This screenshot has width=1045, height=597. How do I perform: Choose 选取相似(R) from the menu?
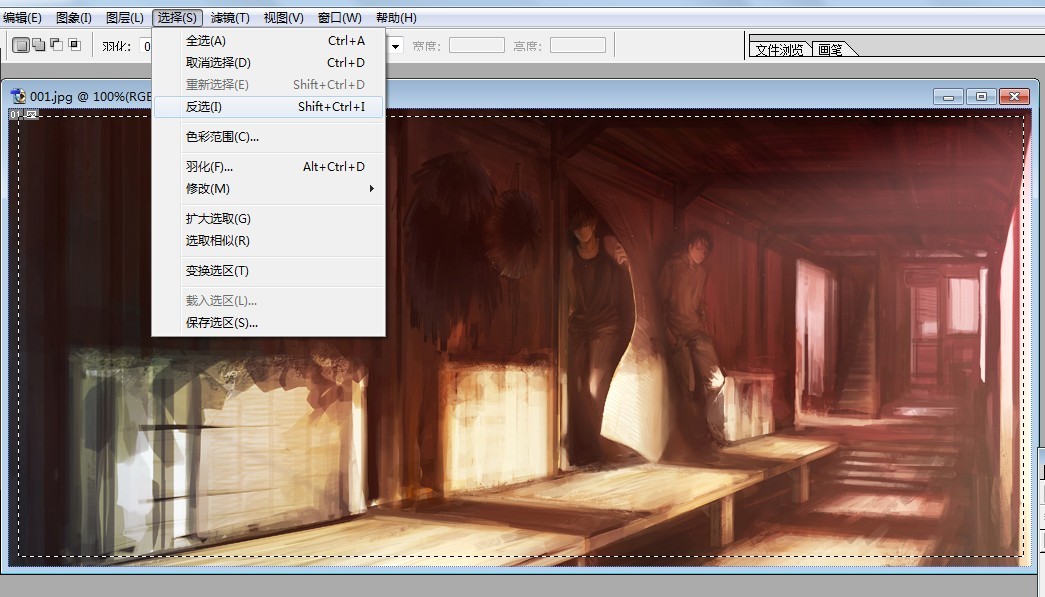point(269,241)
